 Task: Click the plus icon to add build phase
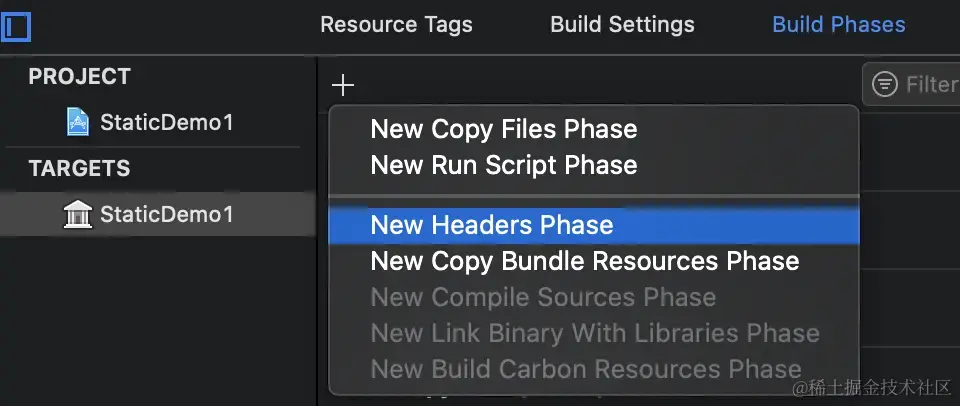343,85
